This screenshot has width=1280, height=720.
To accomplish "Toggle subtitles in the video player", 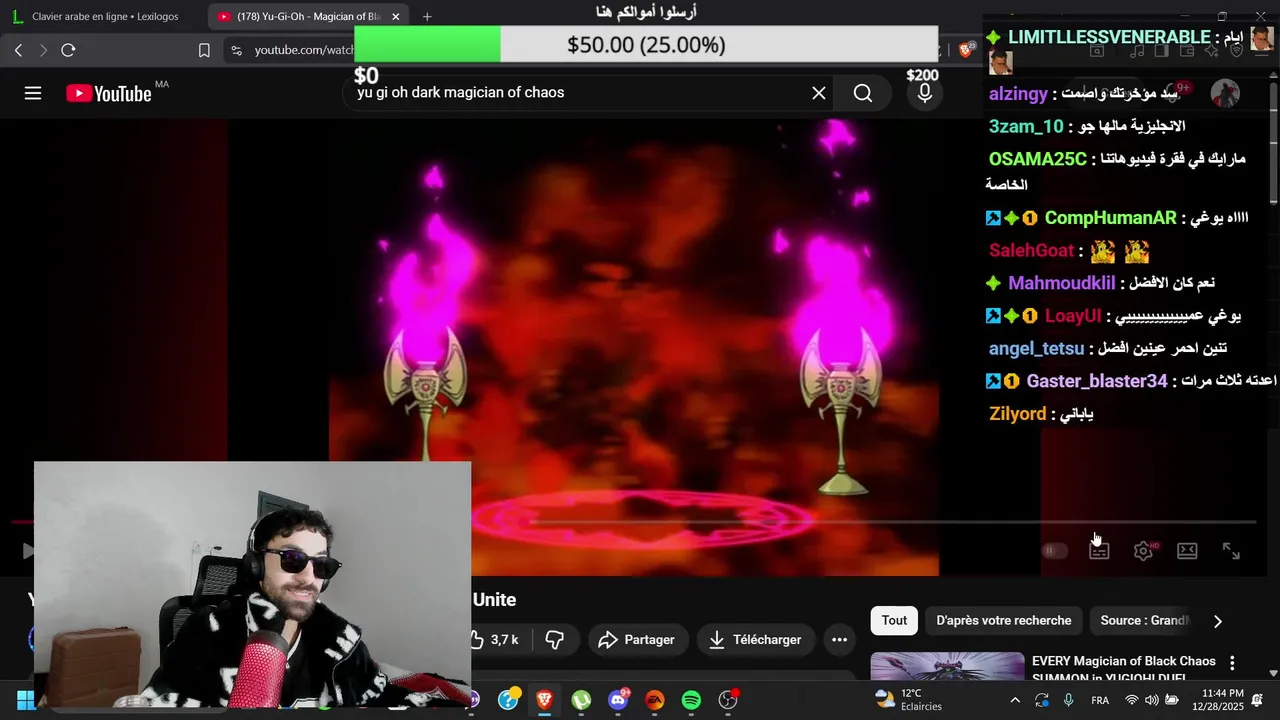I will (x=1099, y=551).
